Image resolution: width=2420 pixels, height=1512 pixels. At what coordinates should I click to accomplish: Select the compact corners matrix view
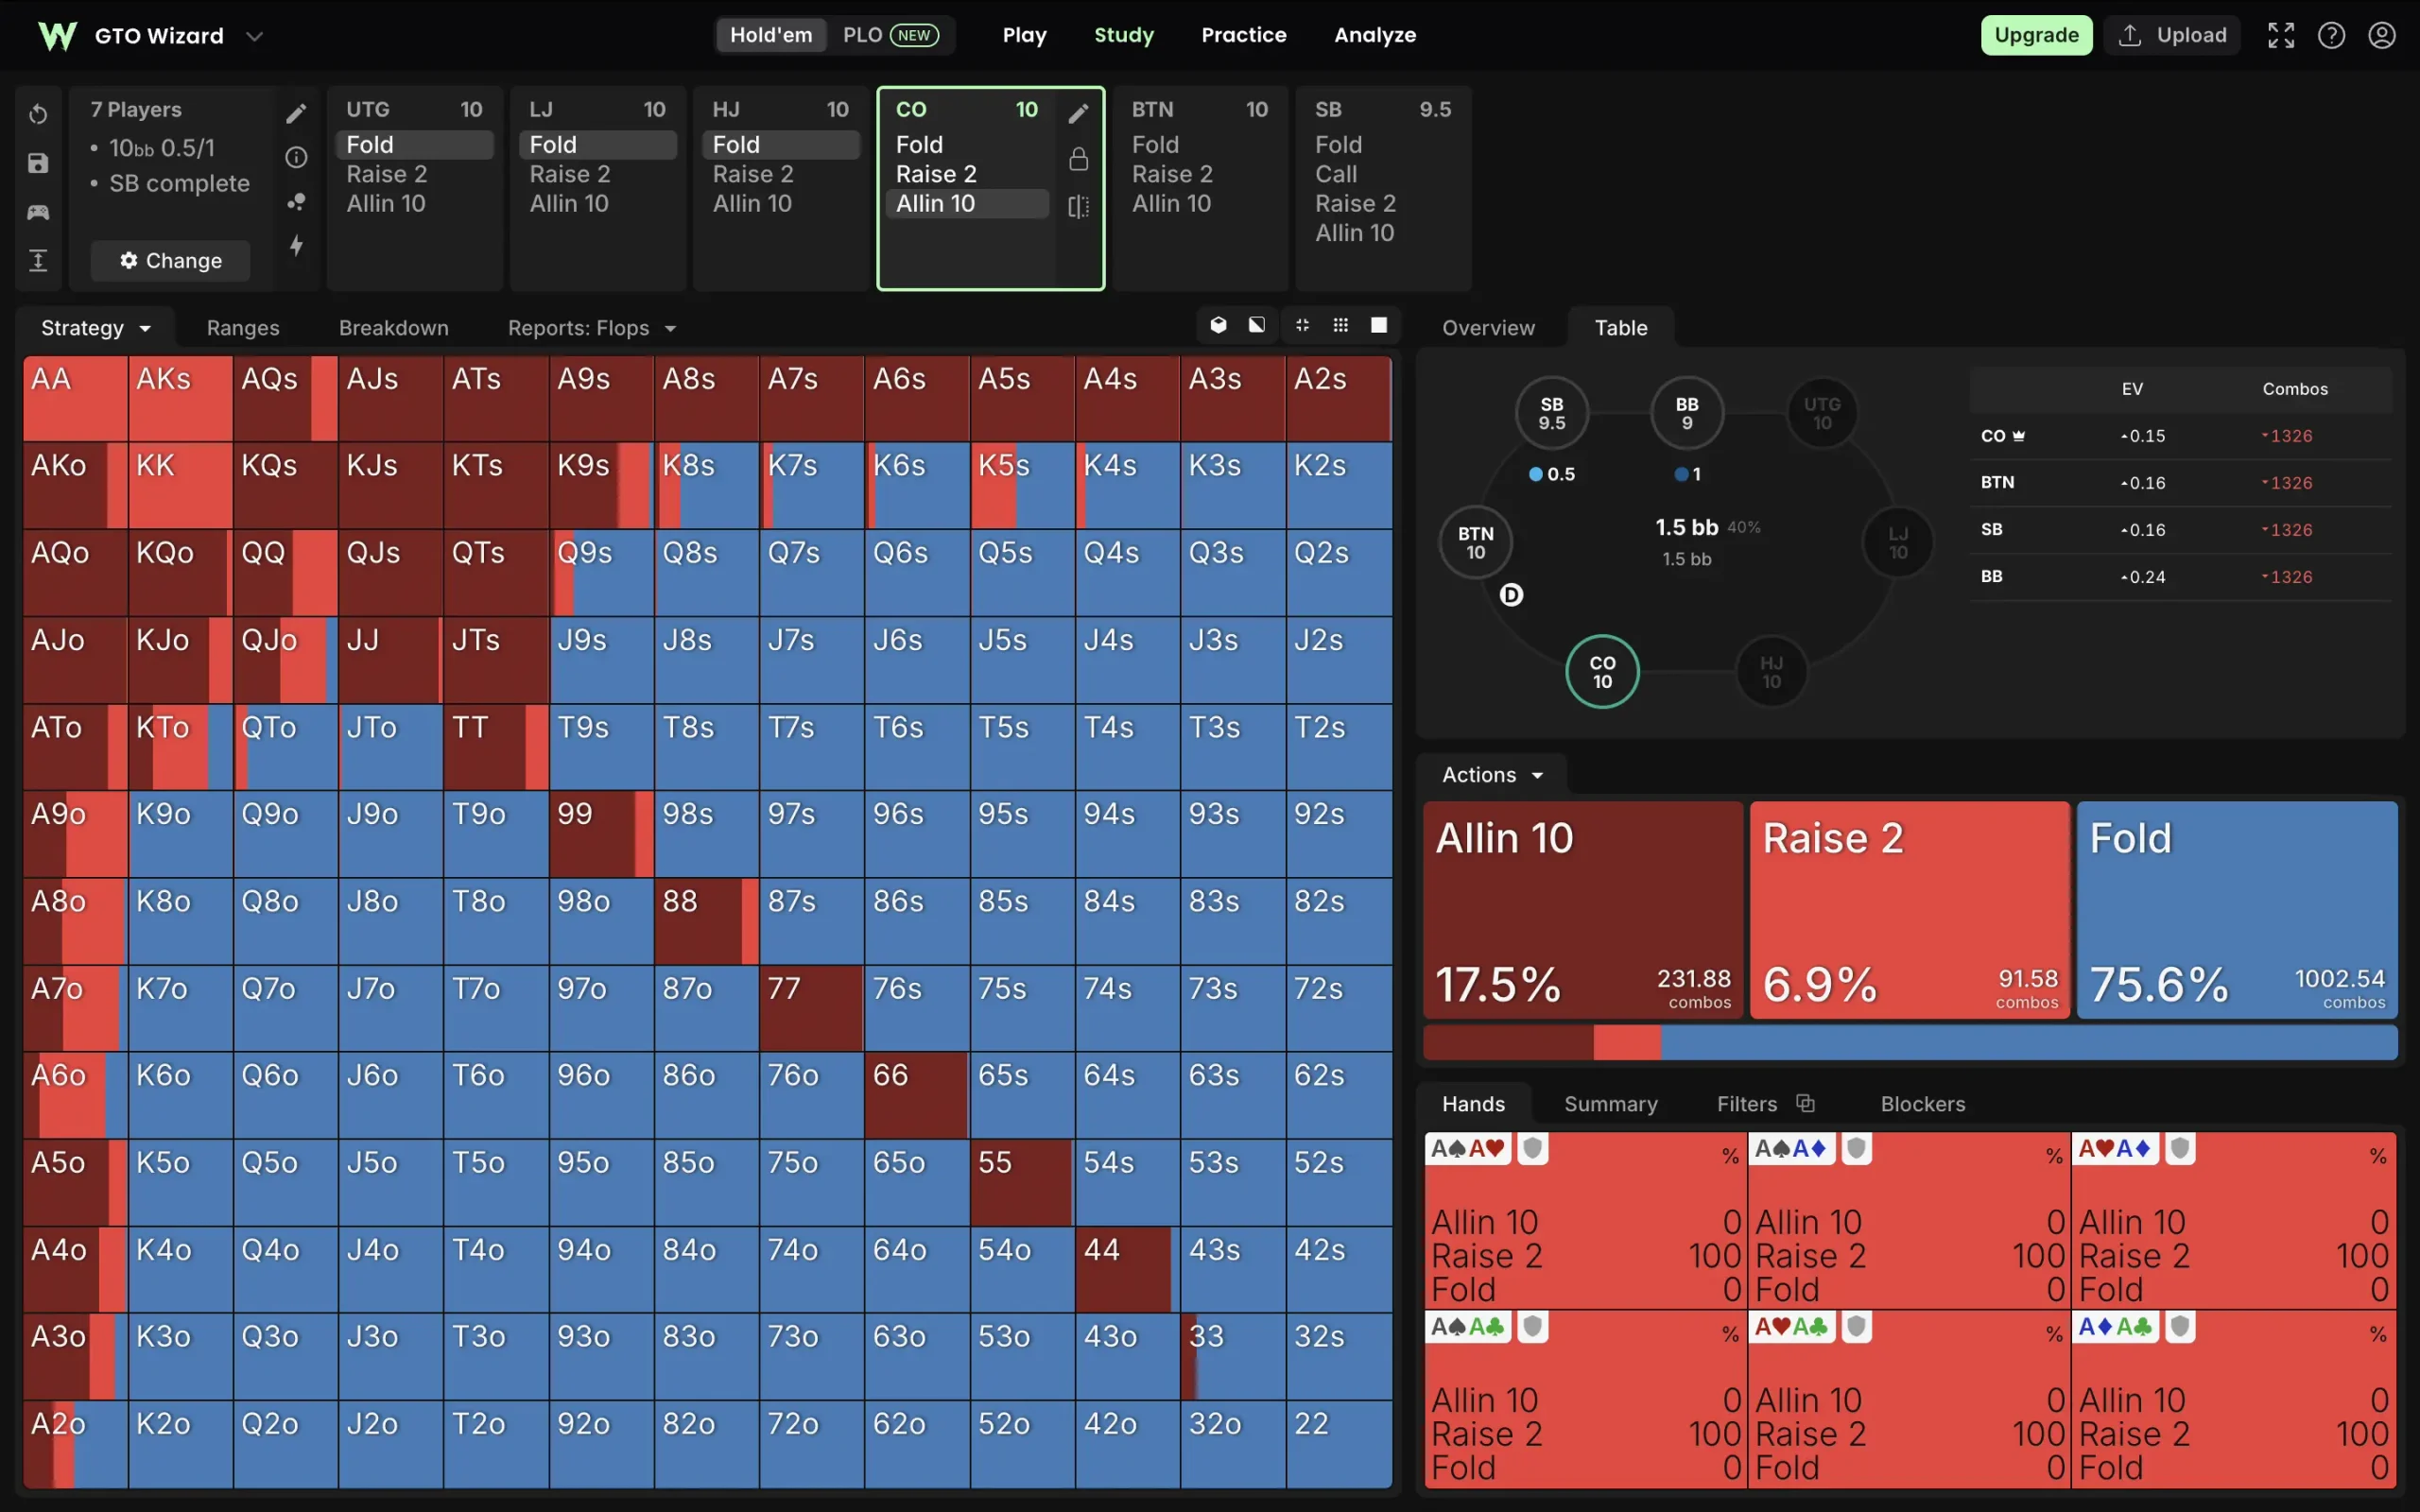point(1302,325)
